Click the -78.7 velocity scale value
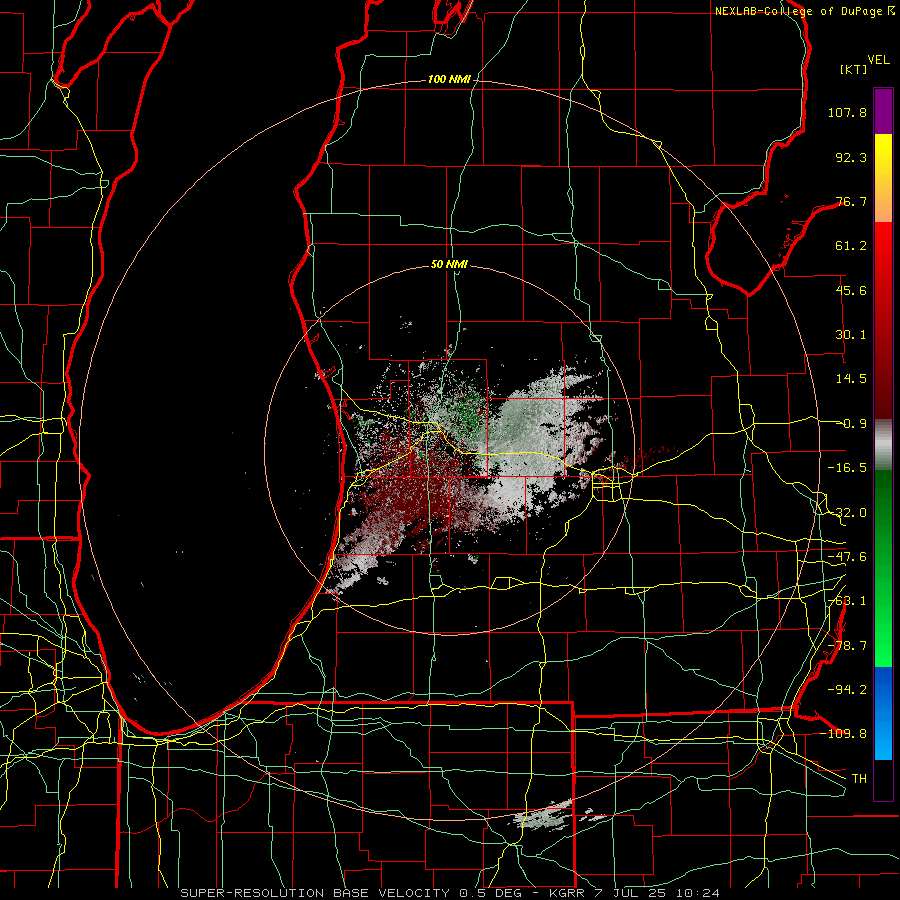Screen dimensions: 900x900 847,646
